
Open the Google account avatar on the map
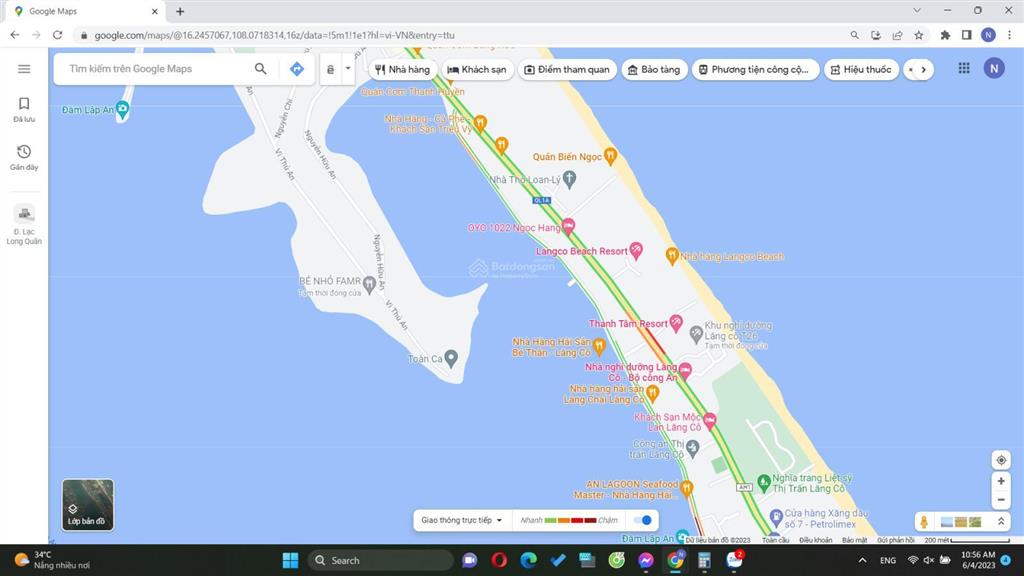[994, 68]
